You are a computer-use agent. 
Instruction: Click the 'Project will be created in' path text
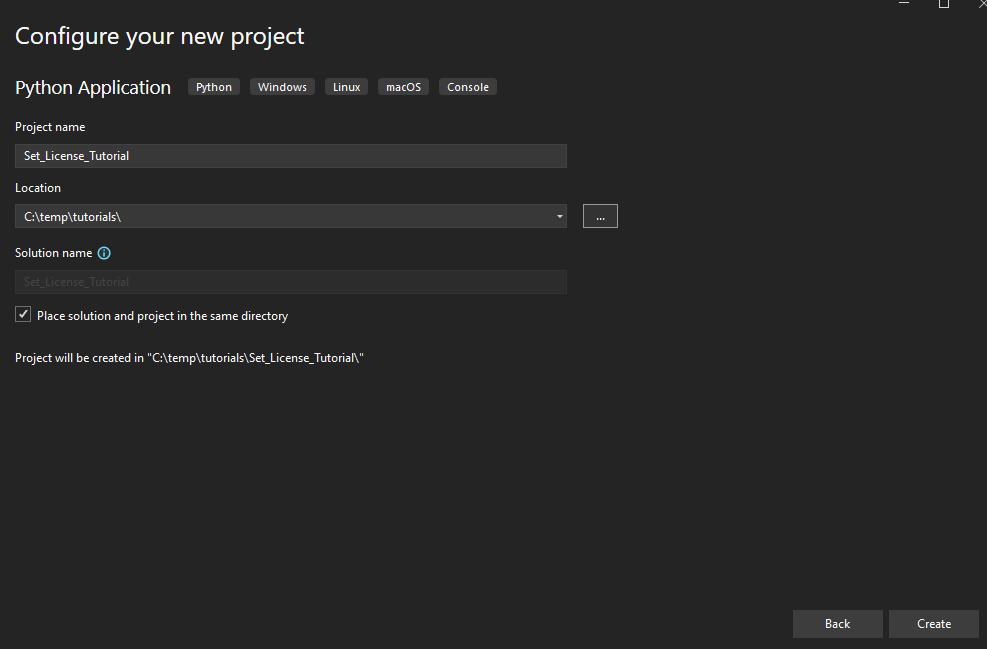(189, 358)
